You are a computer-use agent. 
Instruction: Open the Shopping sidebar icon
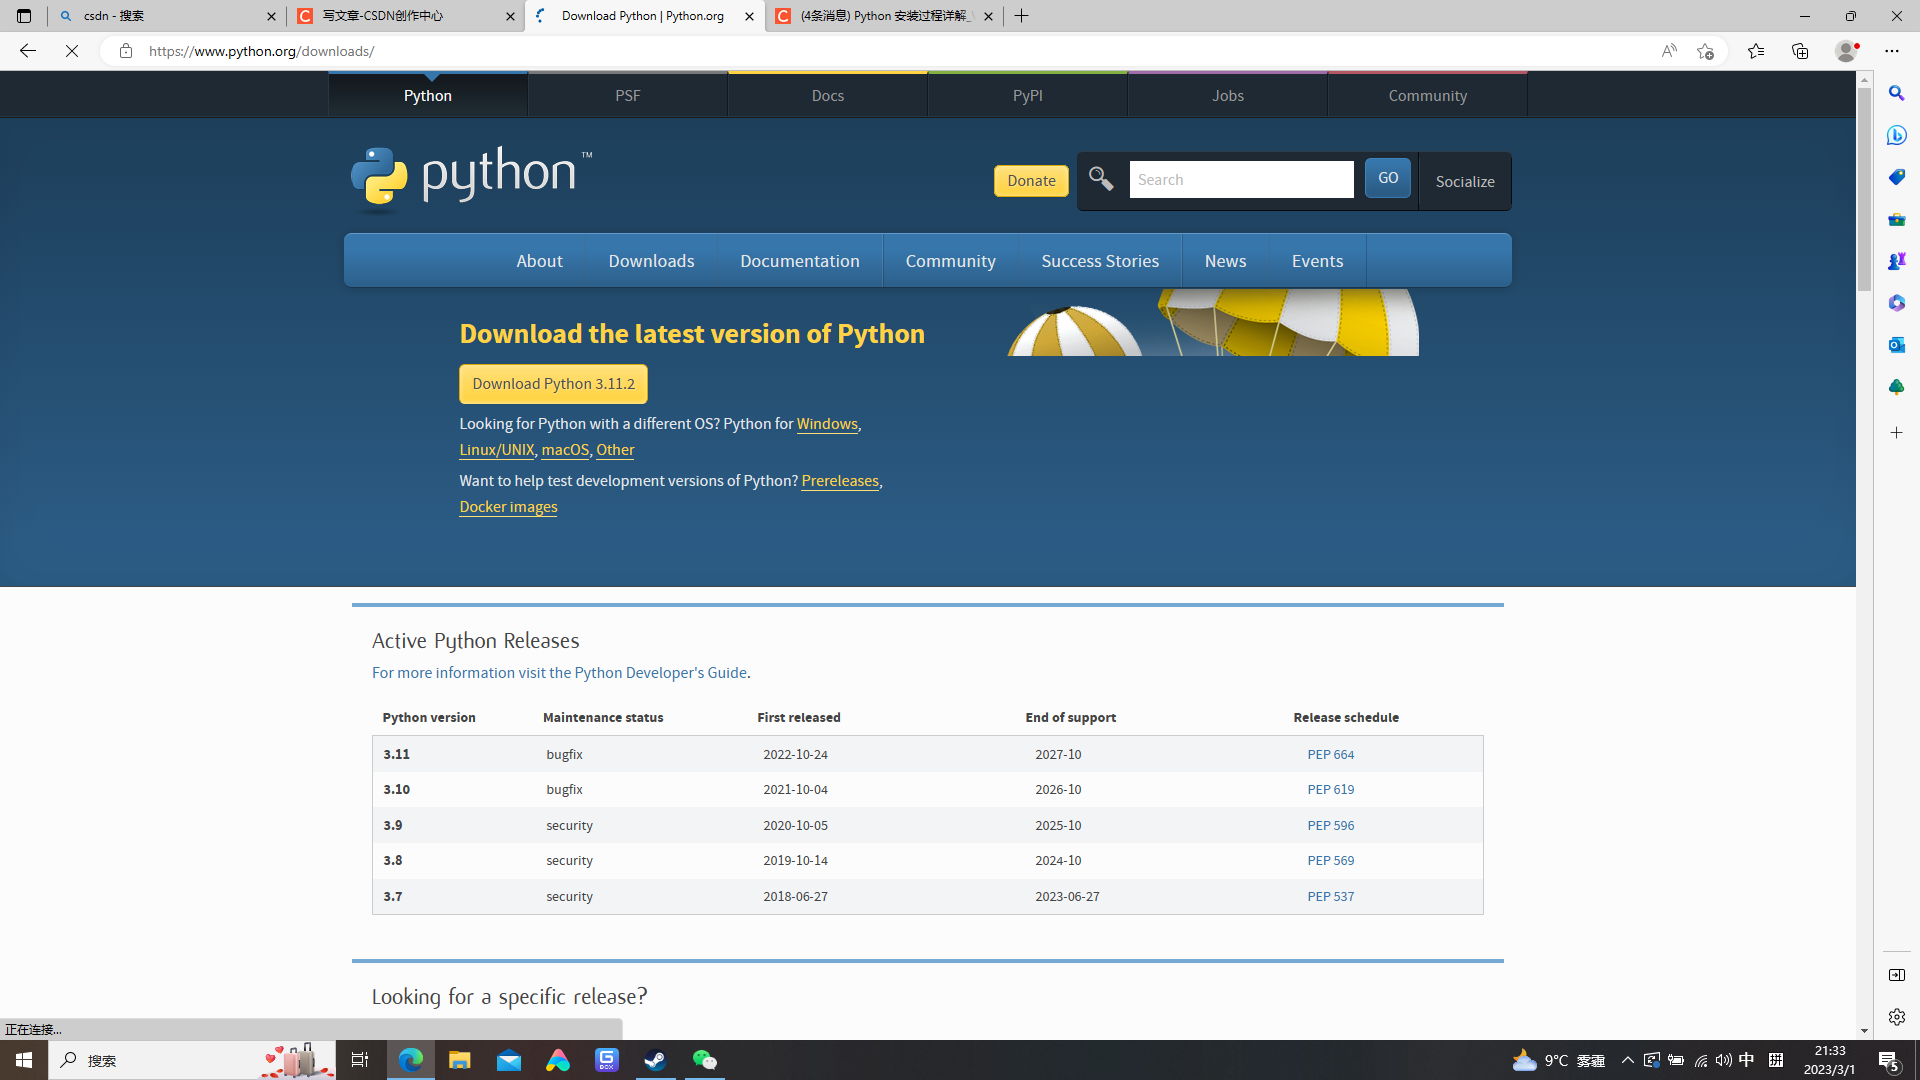1896,177
